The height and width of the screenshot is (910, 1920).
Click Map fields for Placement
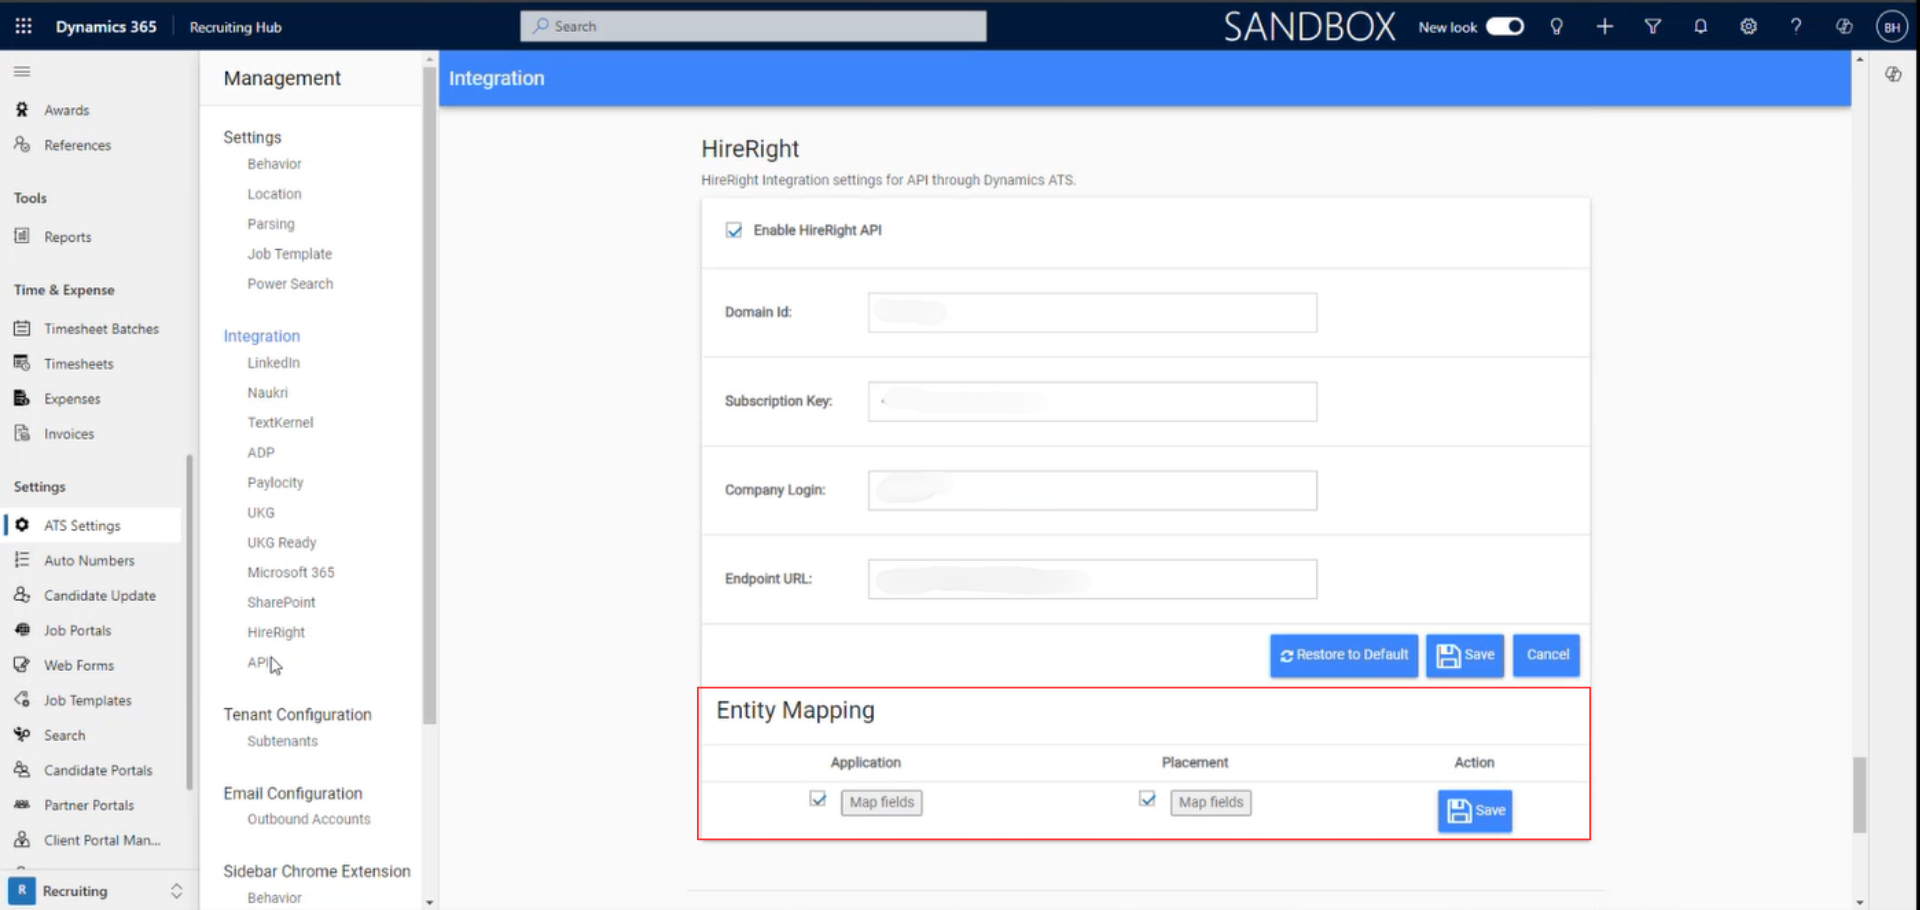click(1210, 803)
